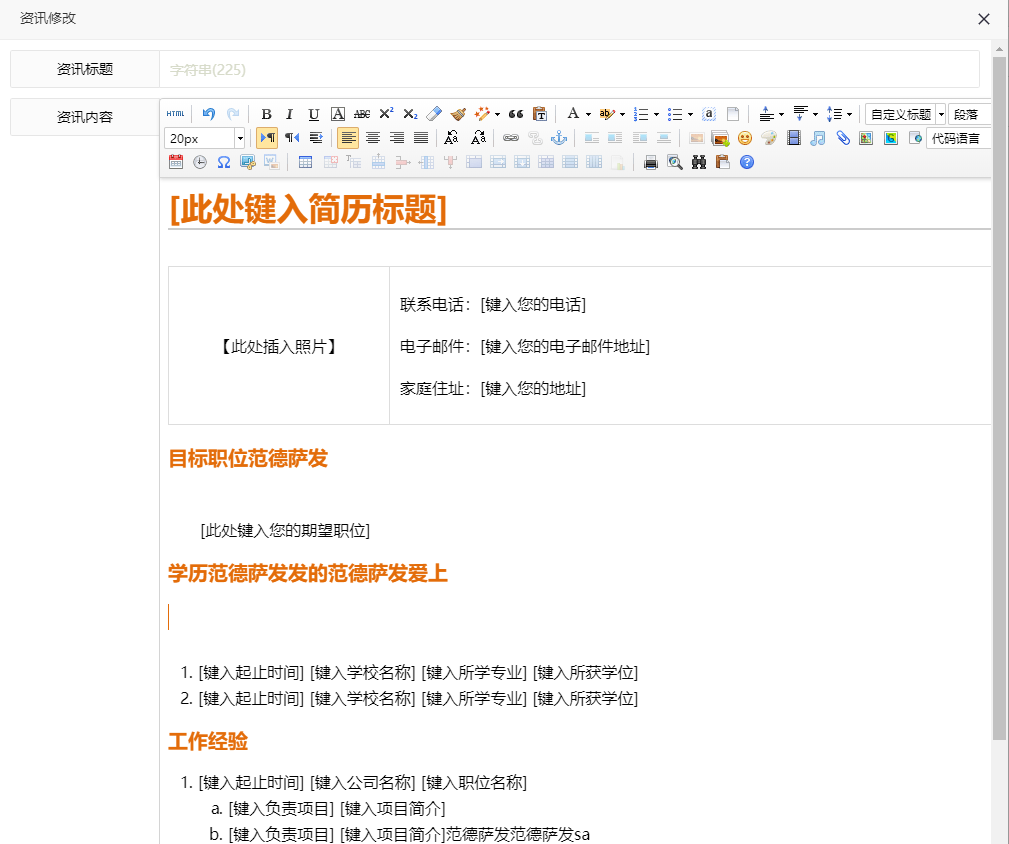Insert music

(818, 138)
